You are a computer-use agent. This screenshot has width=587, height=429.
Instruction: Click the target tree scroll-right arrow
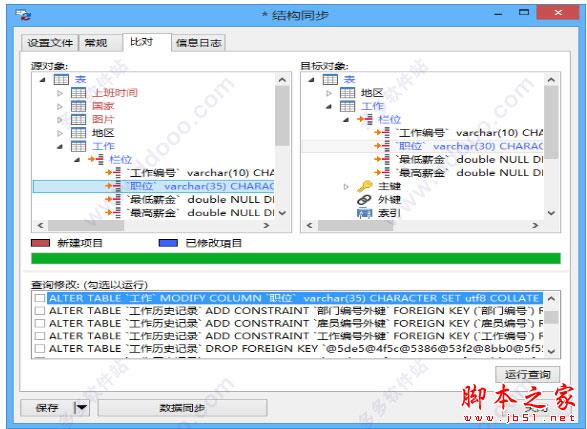[535, 225]
